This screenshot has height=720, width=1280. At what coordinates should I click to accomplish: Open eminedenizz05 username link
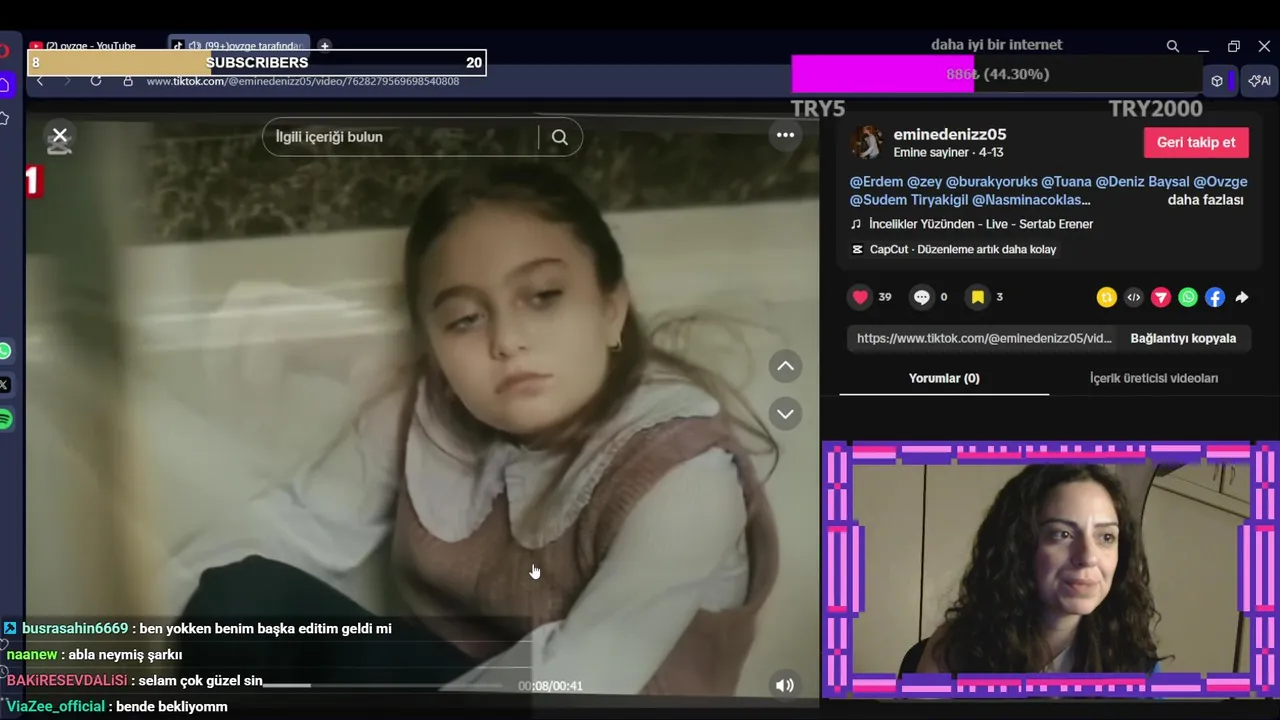pyautogui.click(x=949, y=134)
